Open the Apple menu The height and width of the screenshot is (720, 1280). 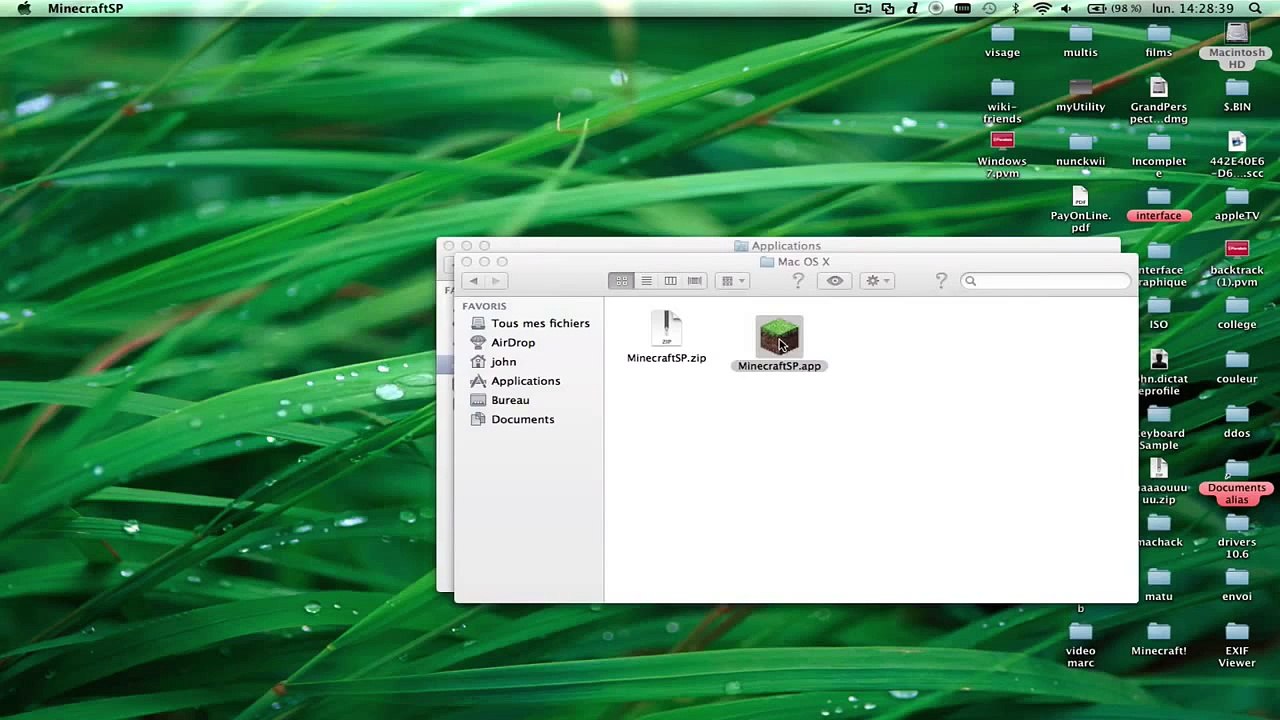[x=24, y=9]
